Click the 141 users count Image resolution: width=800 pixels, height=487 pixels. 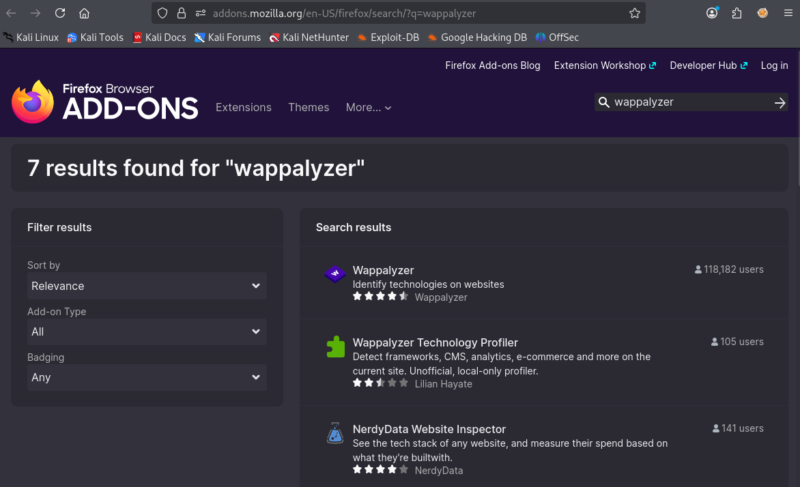[x=738, y=428]
